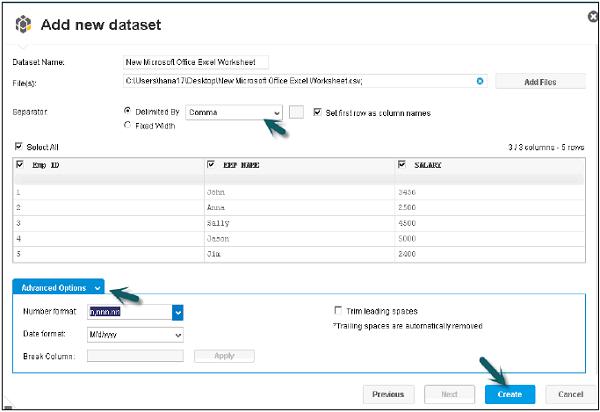Click the salary value 2500
Viewport: 600px width, 412px height.
[x=406, y=207]
